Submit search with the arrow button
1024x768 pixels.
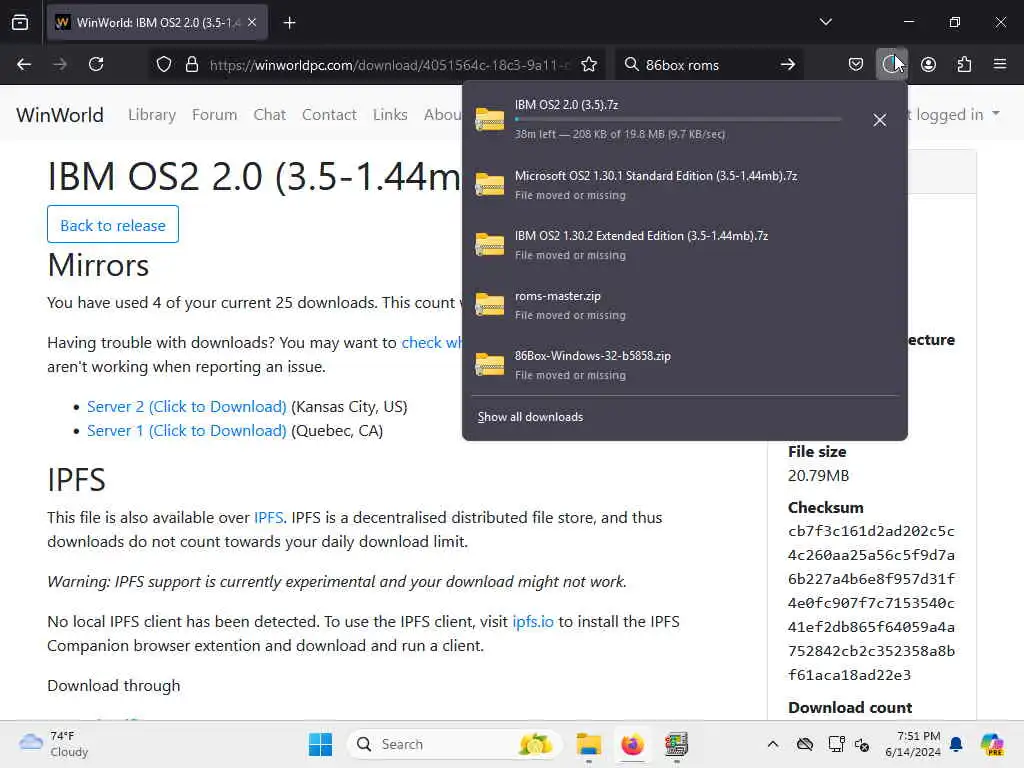point(788,64)
